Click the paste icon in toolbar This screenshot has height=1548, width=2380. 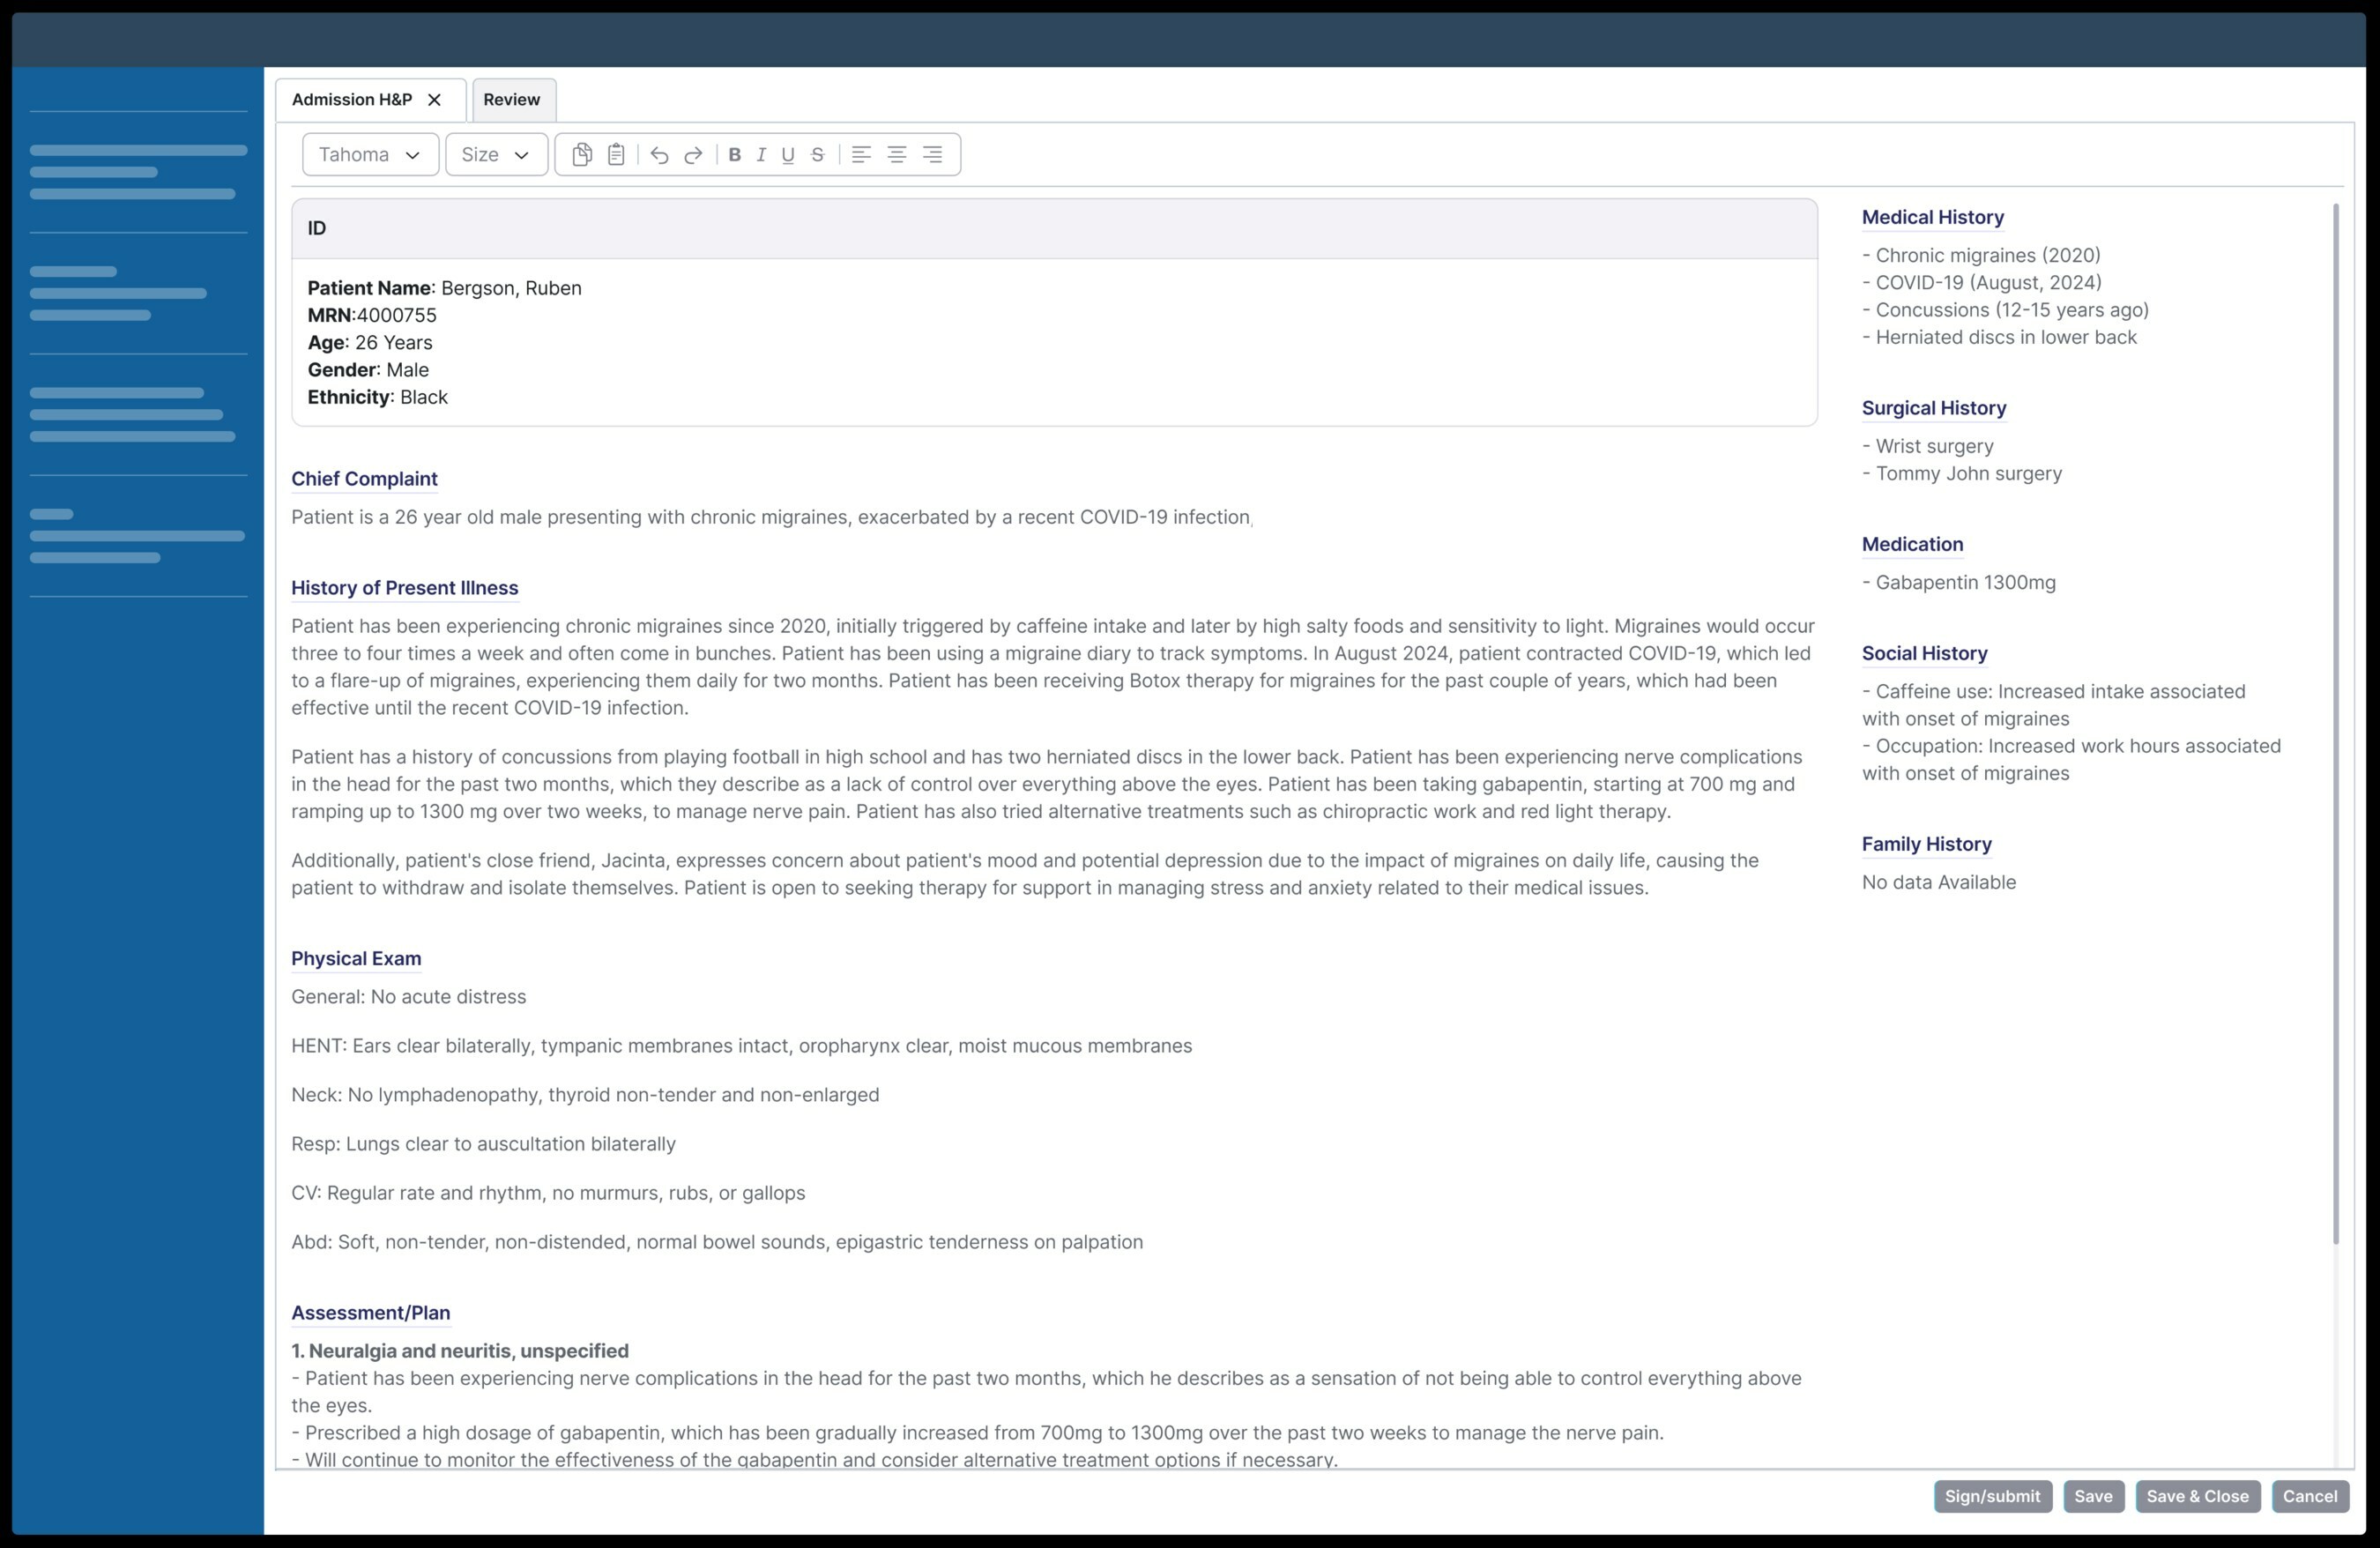[616, 154]
